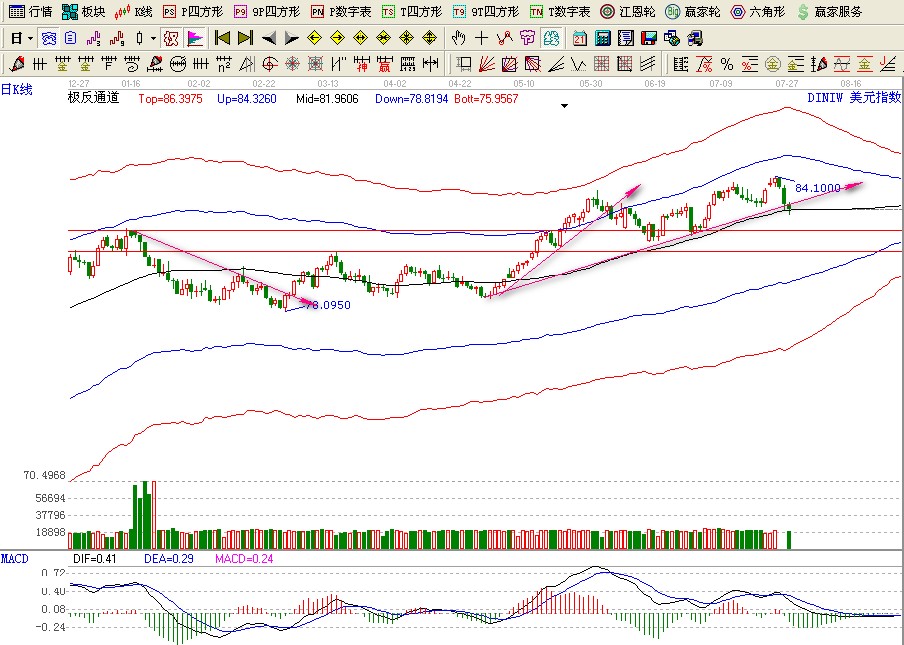Image resolution: width=904 pixels, height=645 pixels.
Task: Click the calculator icon
Action: click(602, 39)
